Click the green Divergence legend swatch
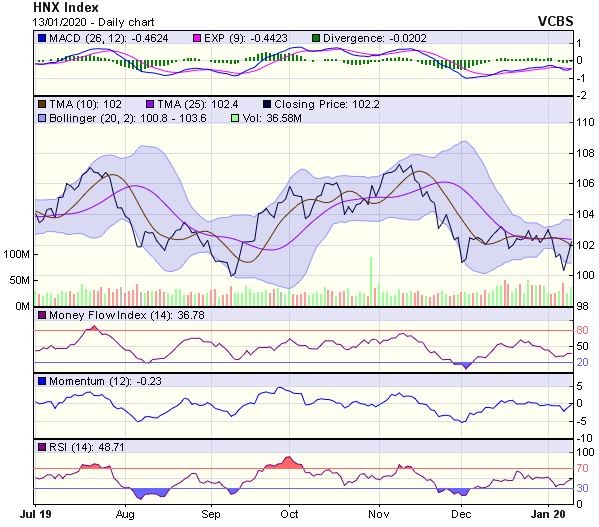The height and width of the screenshot is (527, 599). pos(316,38)
